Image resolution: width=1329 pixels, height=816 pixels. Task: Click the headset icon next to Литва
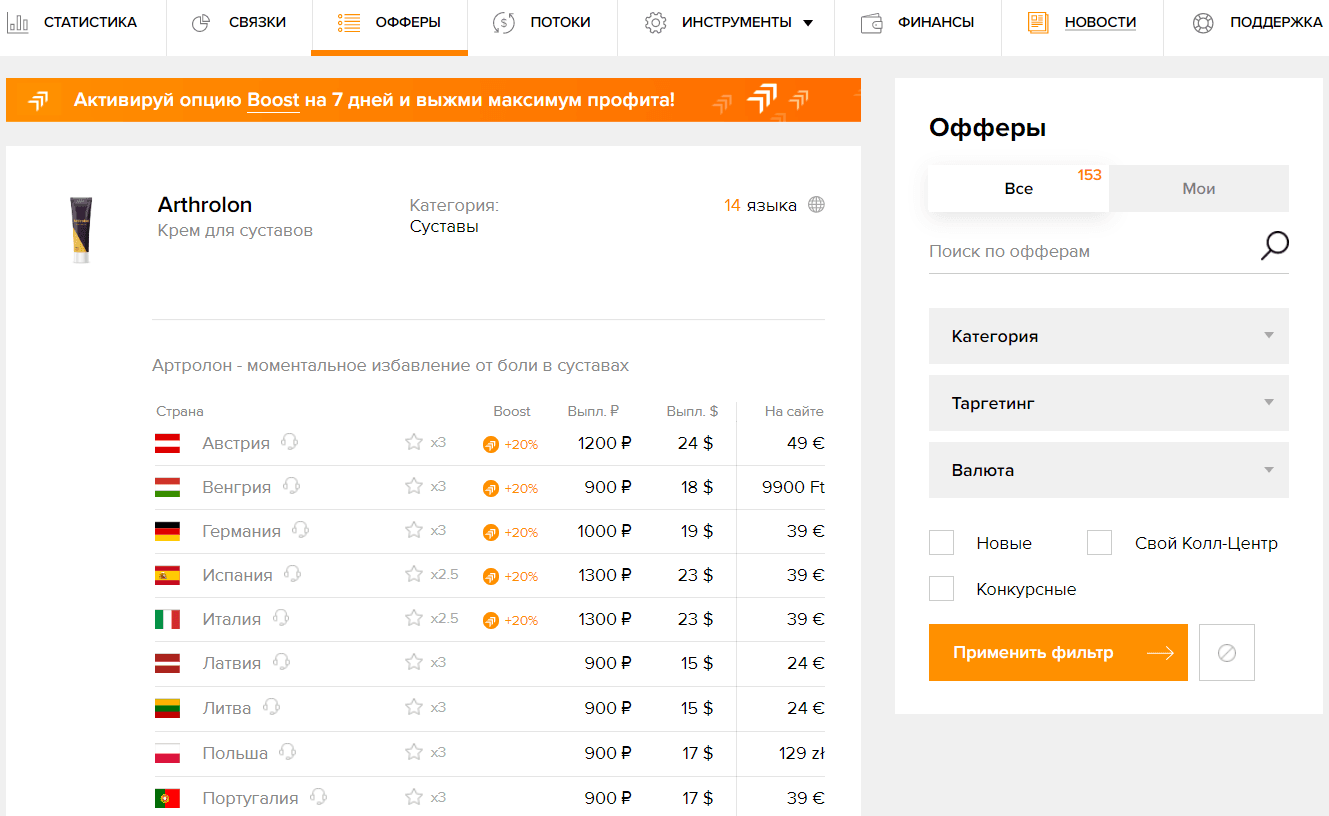[x=271, y=707]
